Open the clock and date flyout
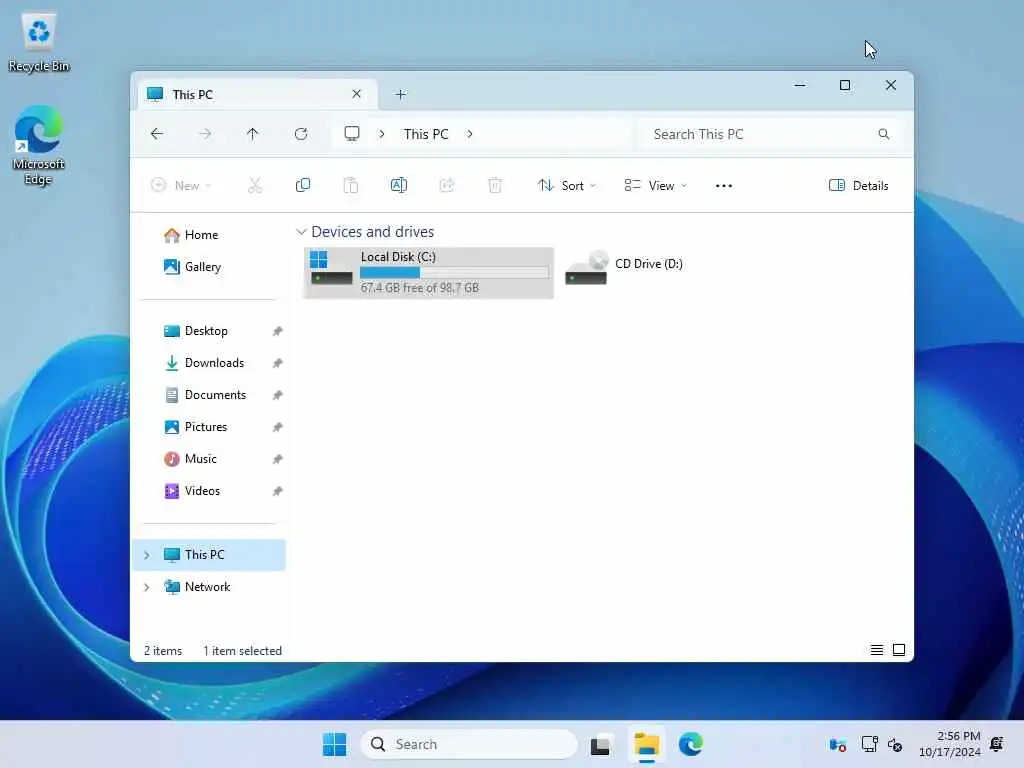Screen dimensions: 1024x768 pos(950,744)
